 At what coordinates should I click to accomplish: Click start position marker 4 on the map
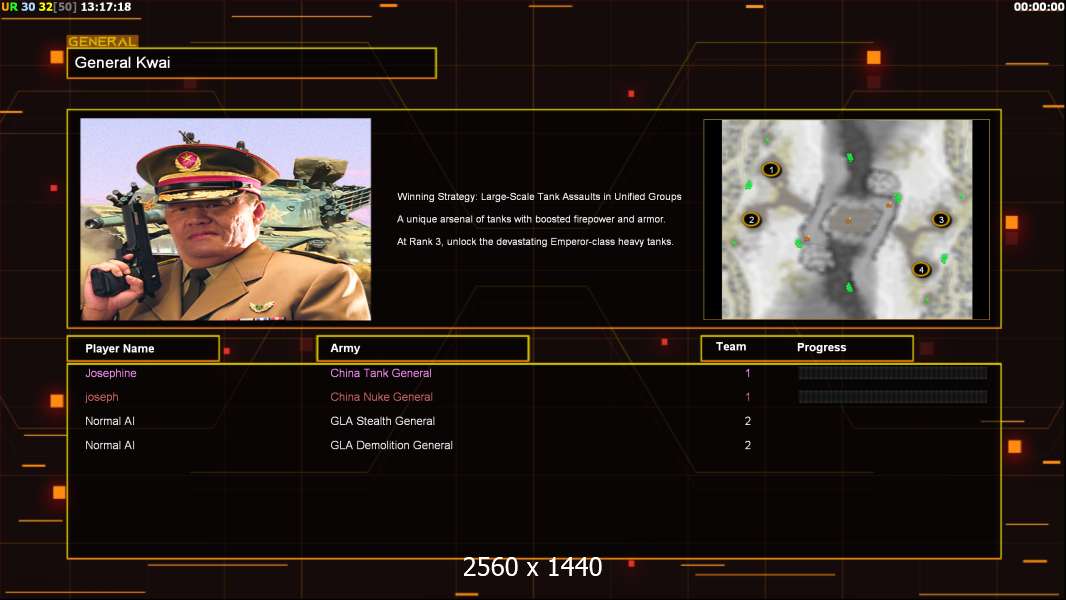(x=921, y=269)
